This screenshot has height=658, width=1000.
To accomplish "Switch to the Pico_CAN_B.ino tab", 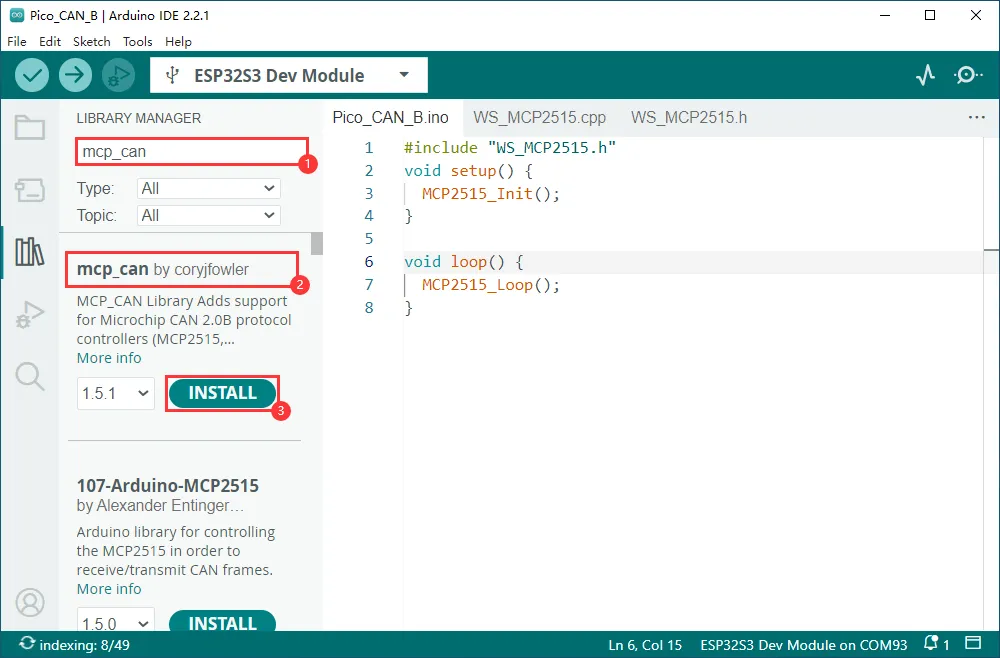I will pyautogui.click(x=391, y=117).
